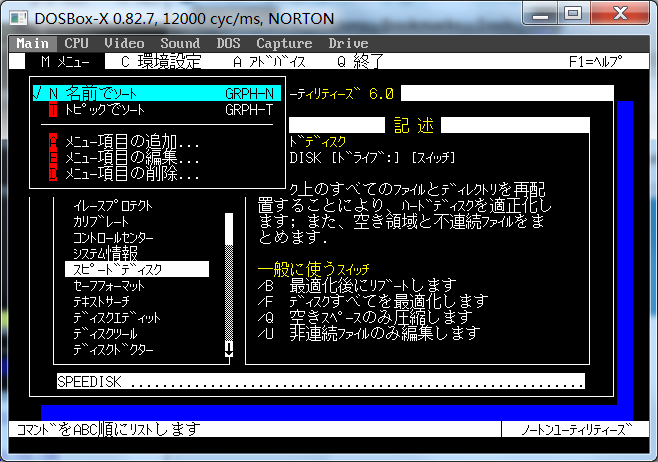Select コントロールセンター in the list
This screenshot has height=462, width=658.
click(x=113, y=238)
